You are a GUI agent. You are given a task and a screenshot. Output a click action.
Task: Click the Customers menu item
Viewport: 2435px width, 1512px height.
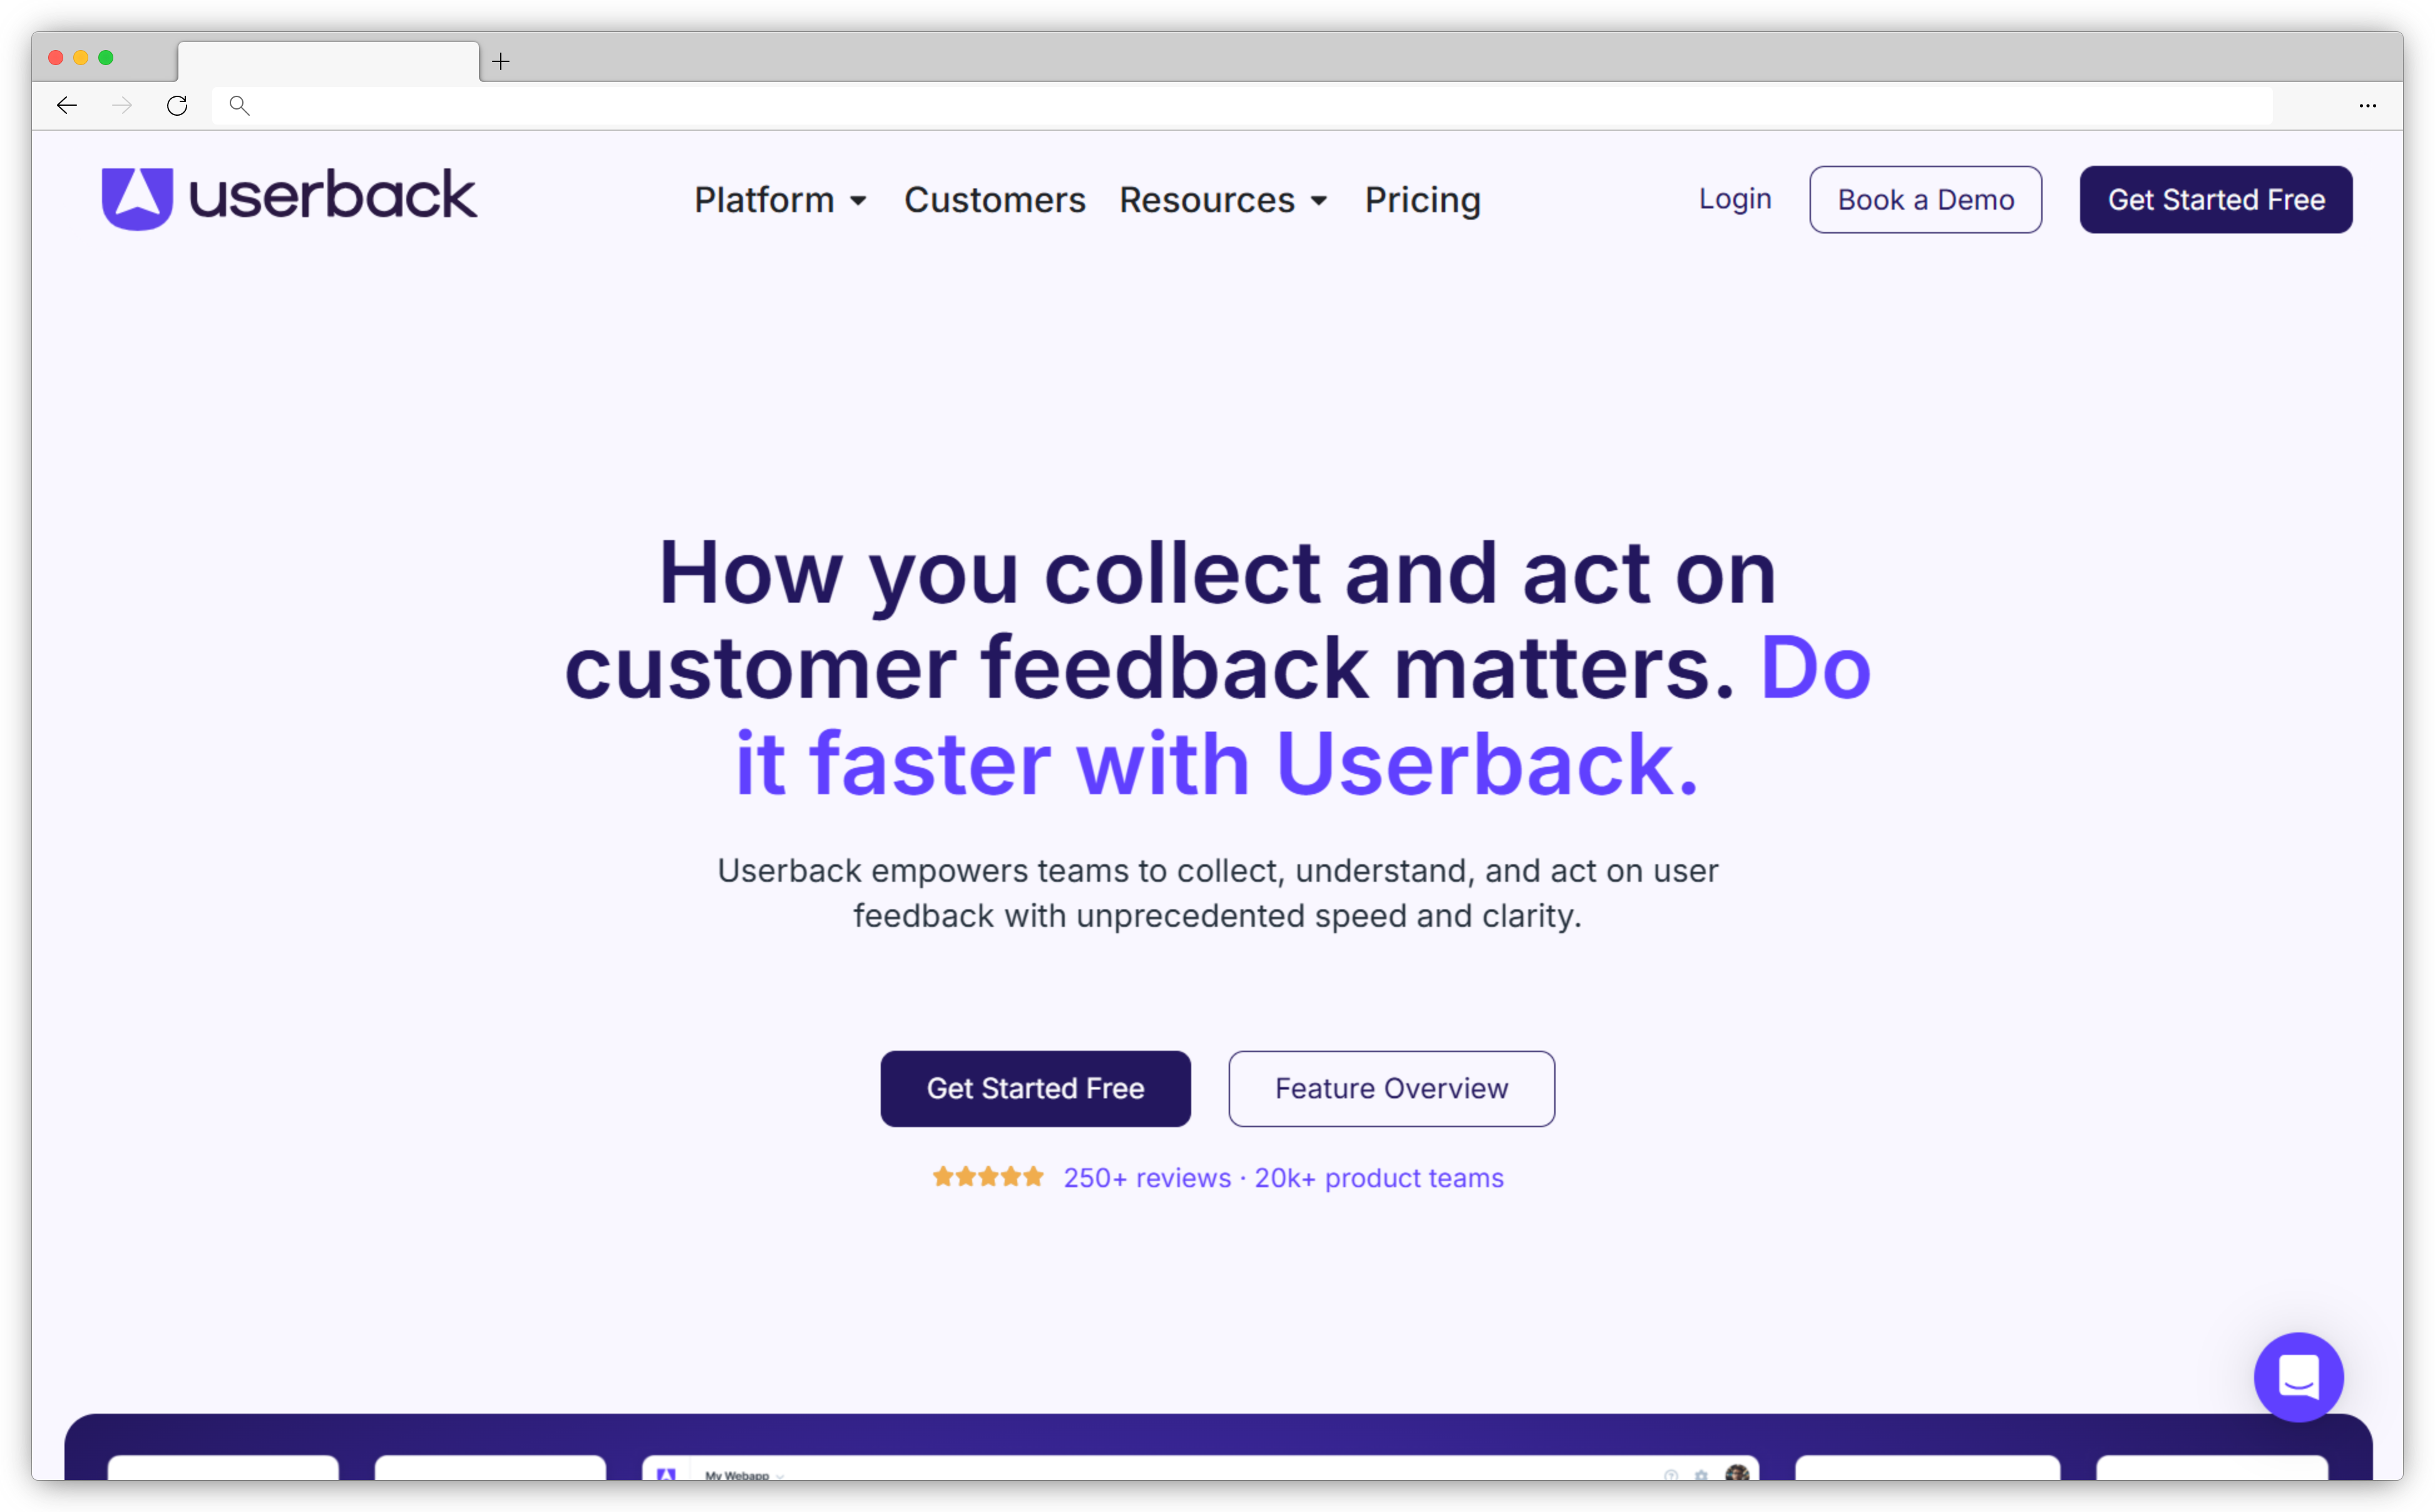[995, 198]
